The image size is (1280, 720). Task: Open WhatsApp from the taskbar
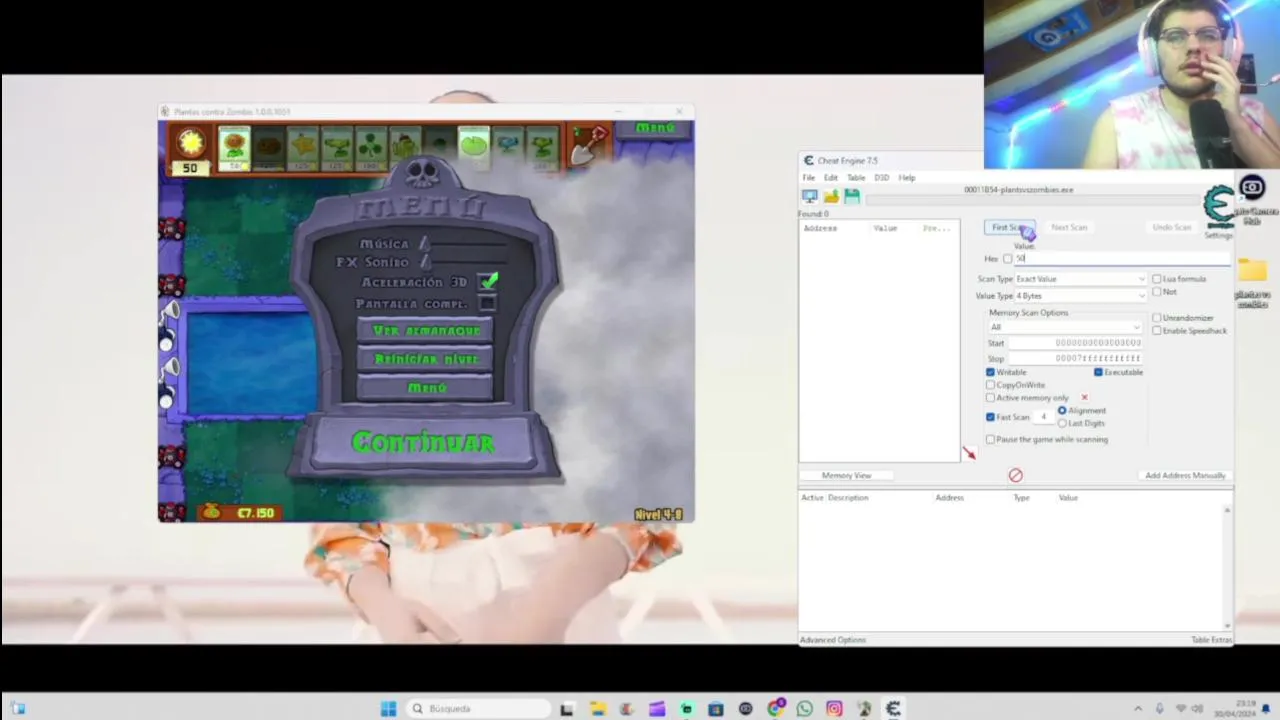click(x=805, y=709)
